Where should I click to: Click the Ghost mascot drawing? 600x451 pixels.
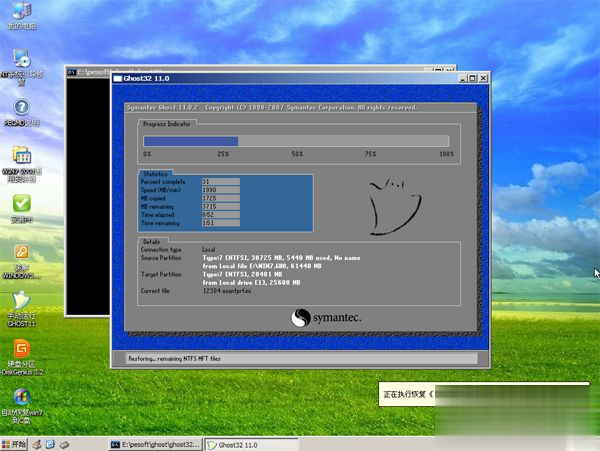point(389,207)
